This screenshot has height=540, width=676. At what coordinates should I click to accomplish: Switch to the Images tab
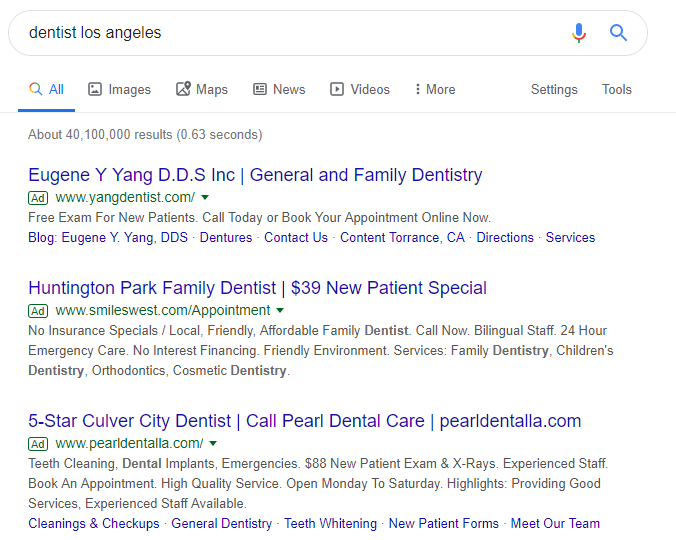click(119, 89)
